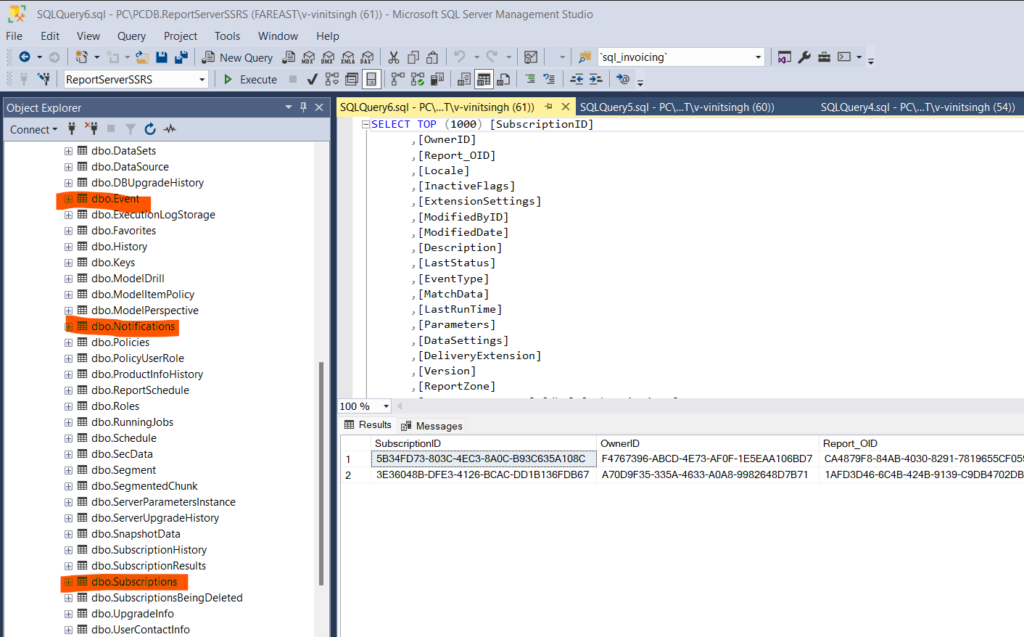Click the Navigate Backward arrow icon

(x=25, y=57)
